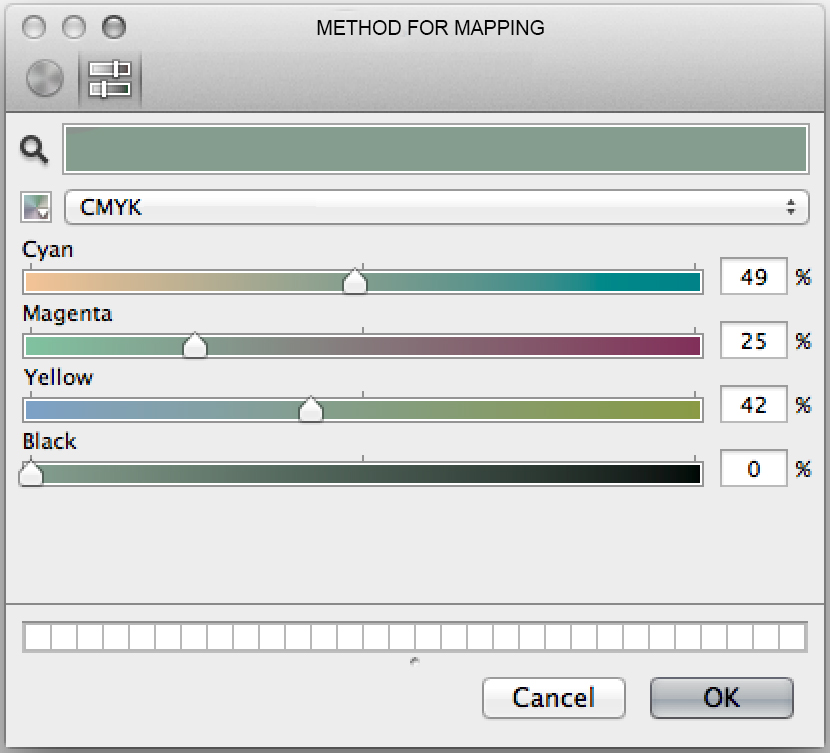Activate the magnifying glass color sampler

coord(35,150)
